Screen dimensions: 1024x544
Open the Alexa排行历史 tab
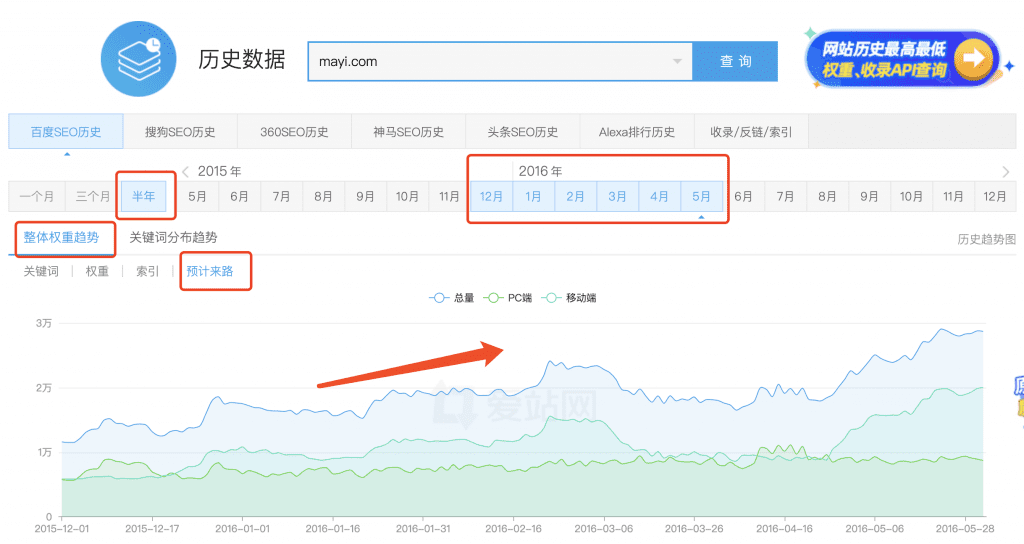[636, 132]
